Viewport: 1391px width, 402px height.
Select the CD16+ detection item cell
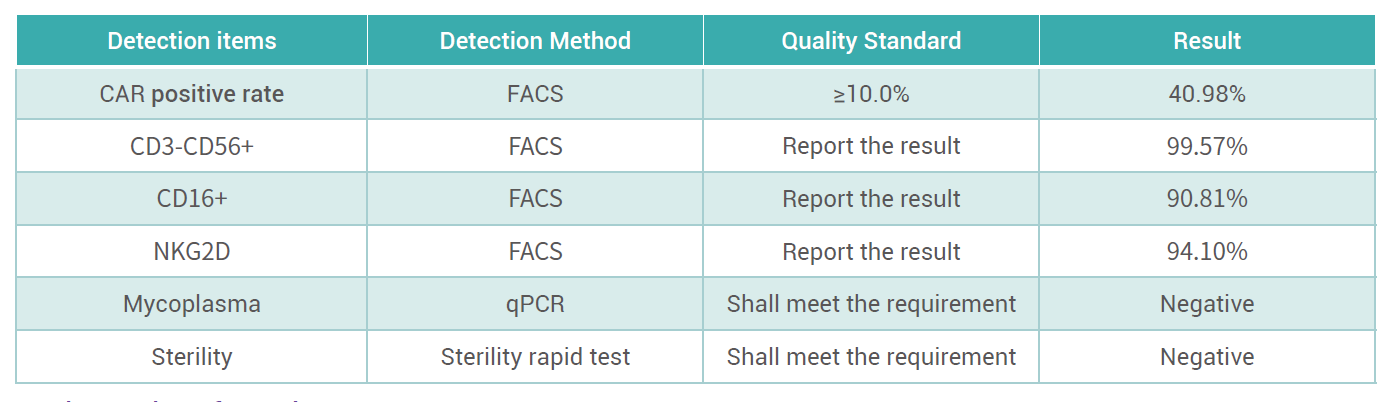pyautogui.click(x=192, y=199)
